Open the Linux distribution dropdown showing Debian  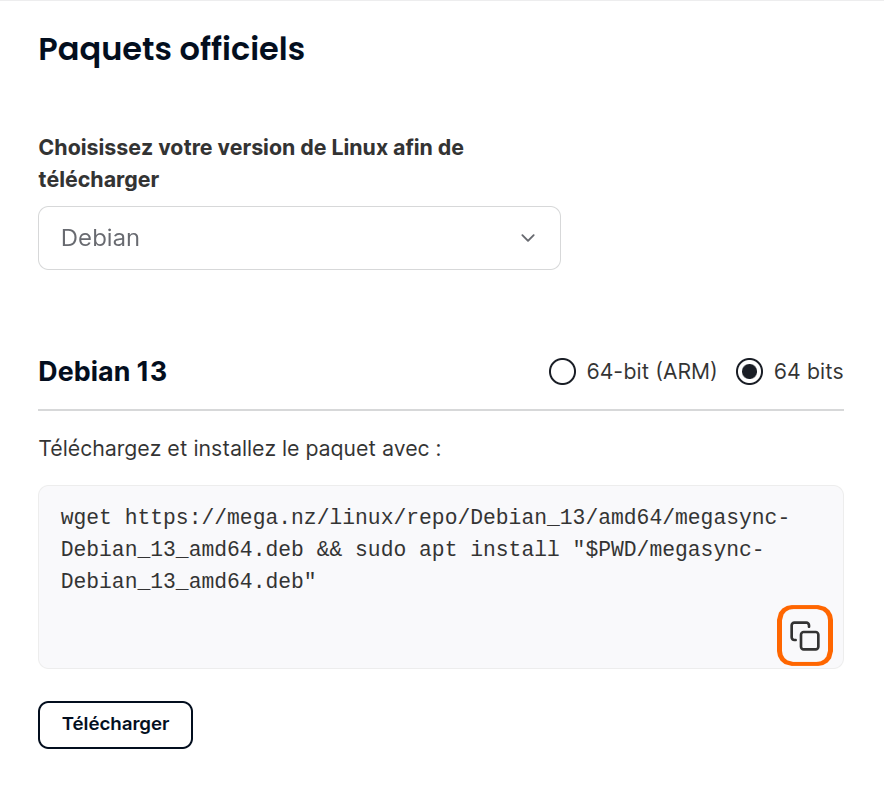299,238
